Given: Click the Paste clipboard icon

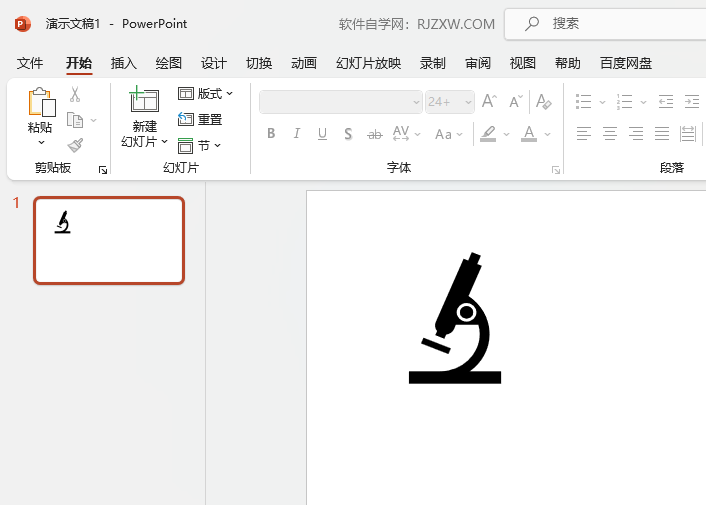Looking at the screenshot, I should click(41, 102).
